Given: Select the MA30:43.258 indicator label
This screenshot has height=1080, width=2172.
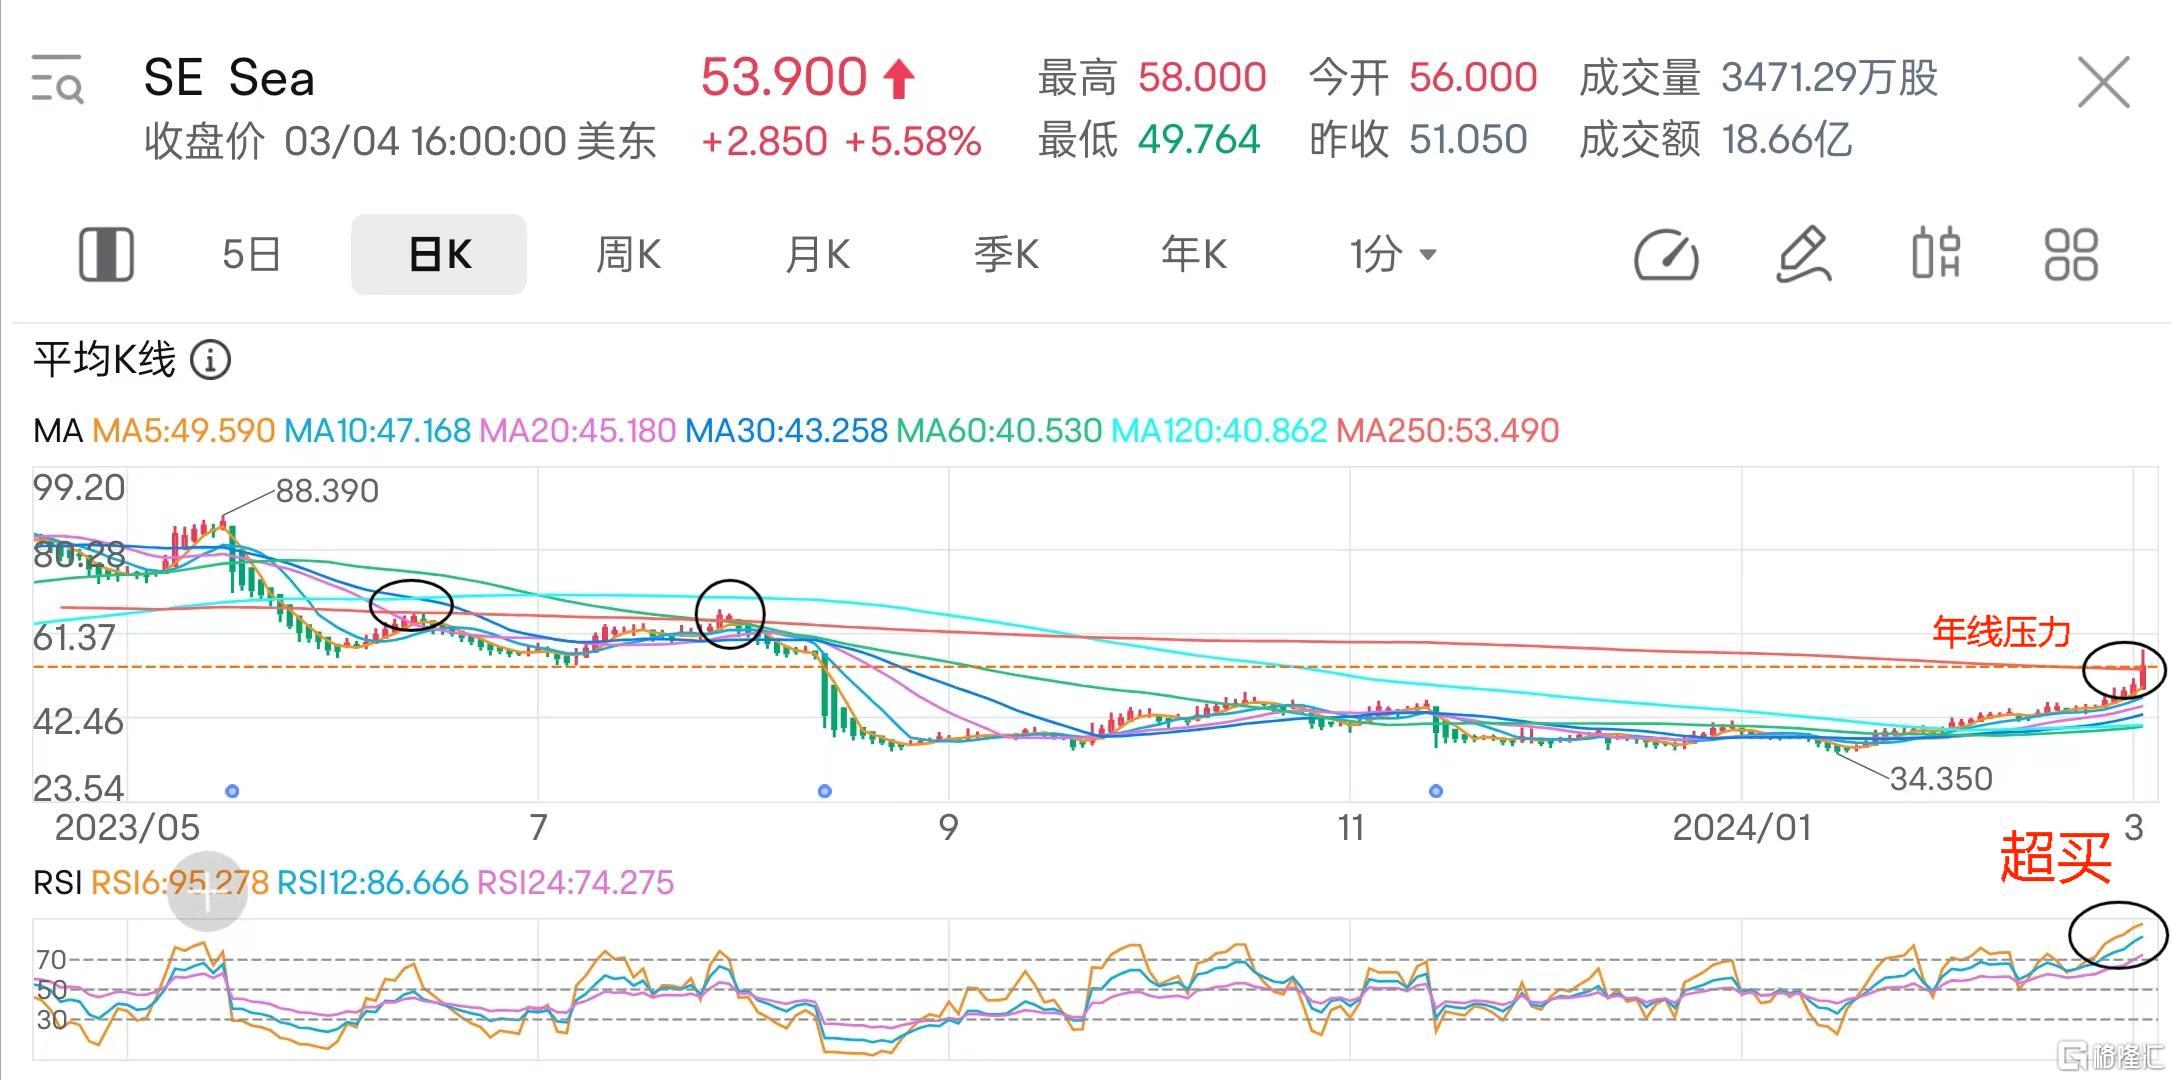Looking at the screenshot, I should click(786, 431).
